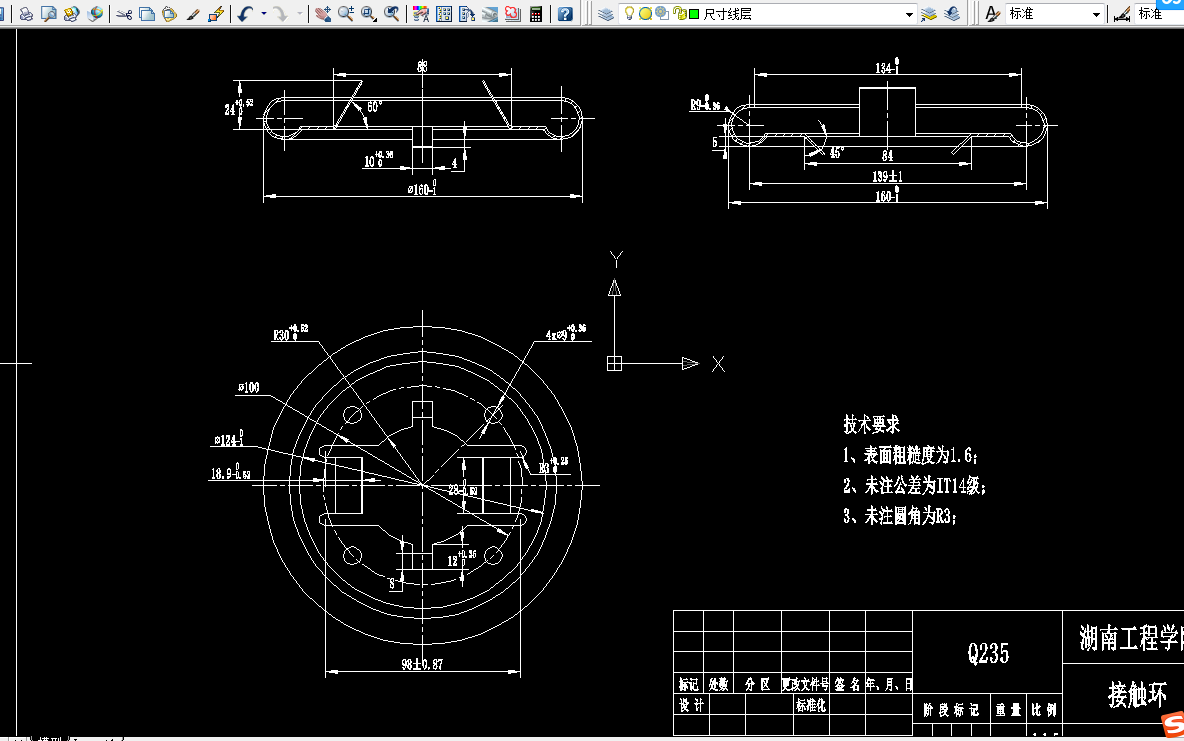Screen dimensions: 1184x741
Task: Toggle the layer freeze sun icon
Action: 645,14
